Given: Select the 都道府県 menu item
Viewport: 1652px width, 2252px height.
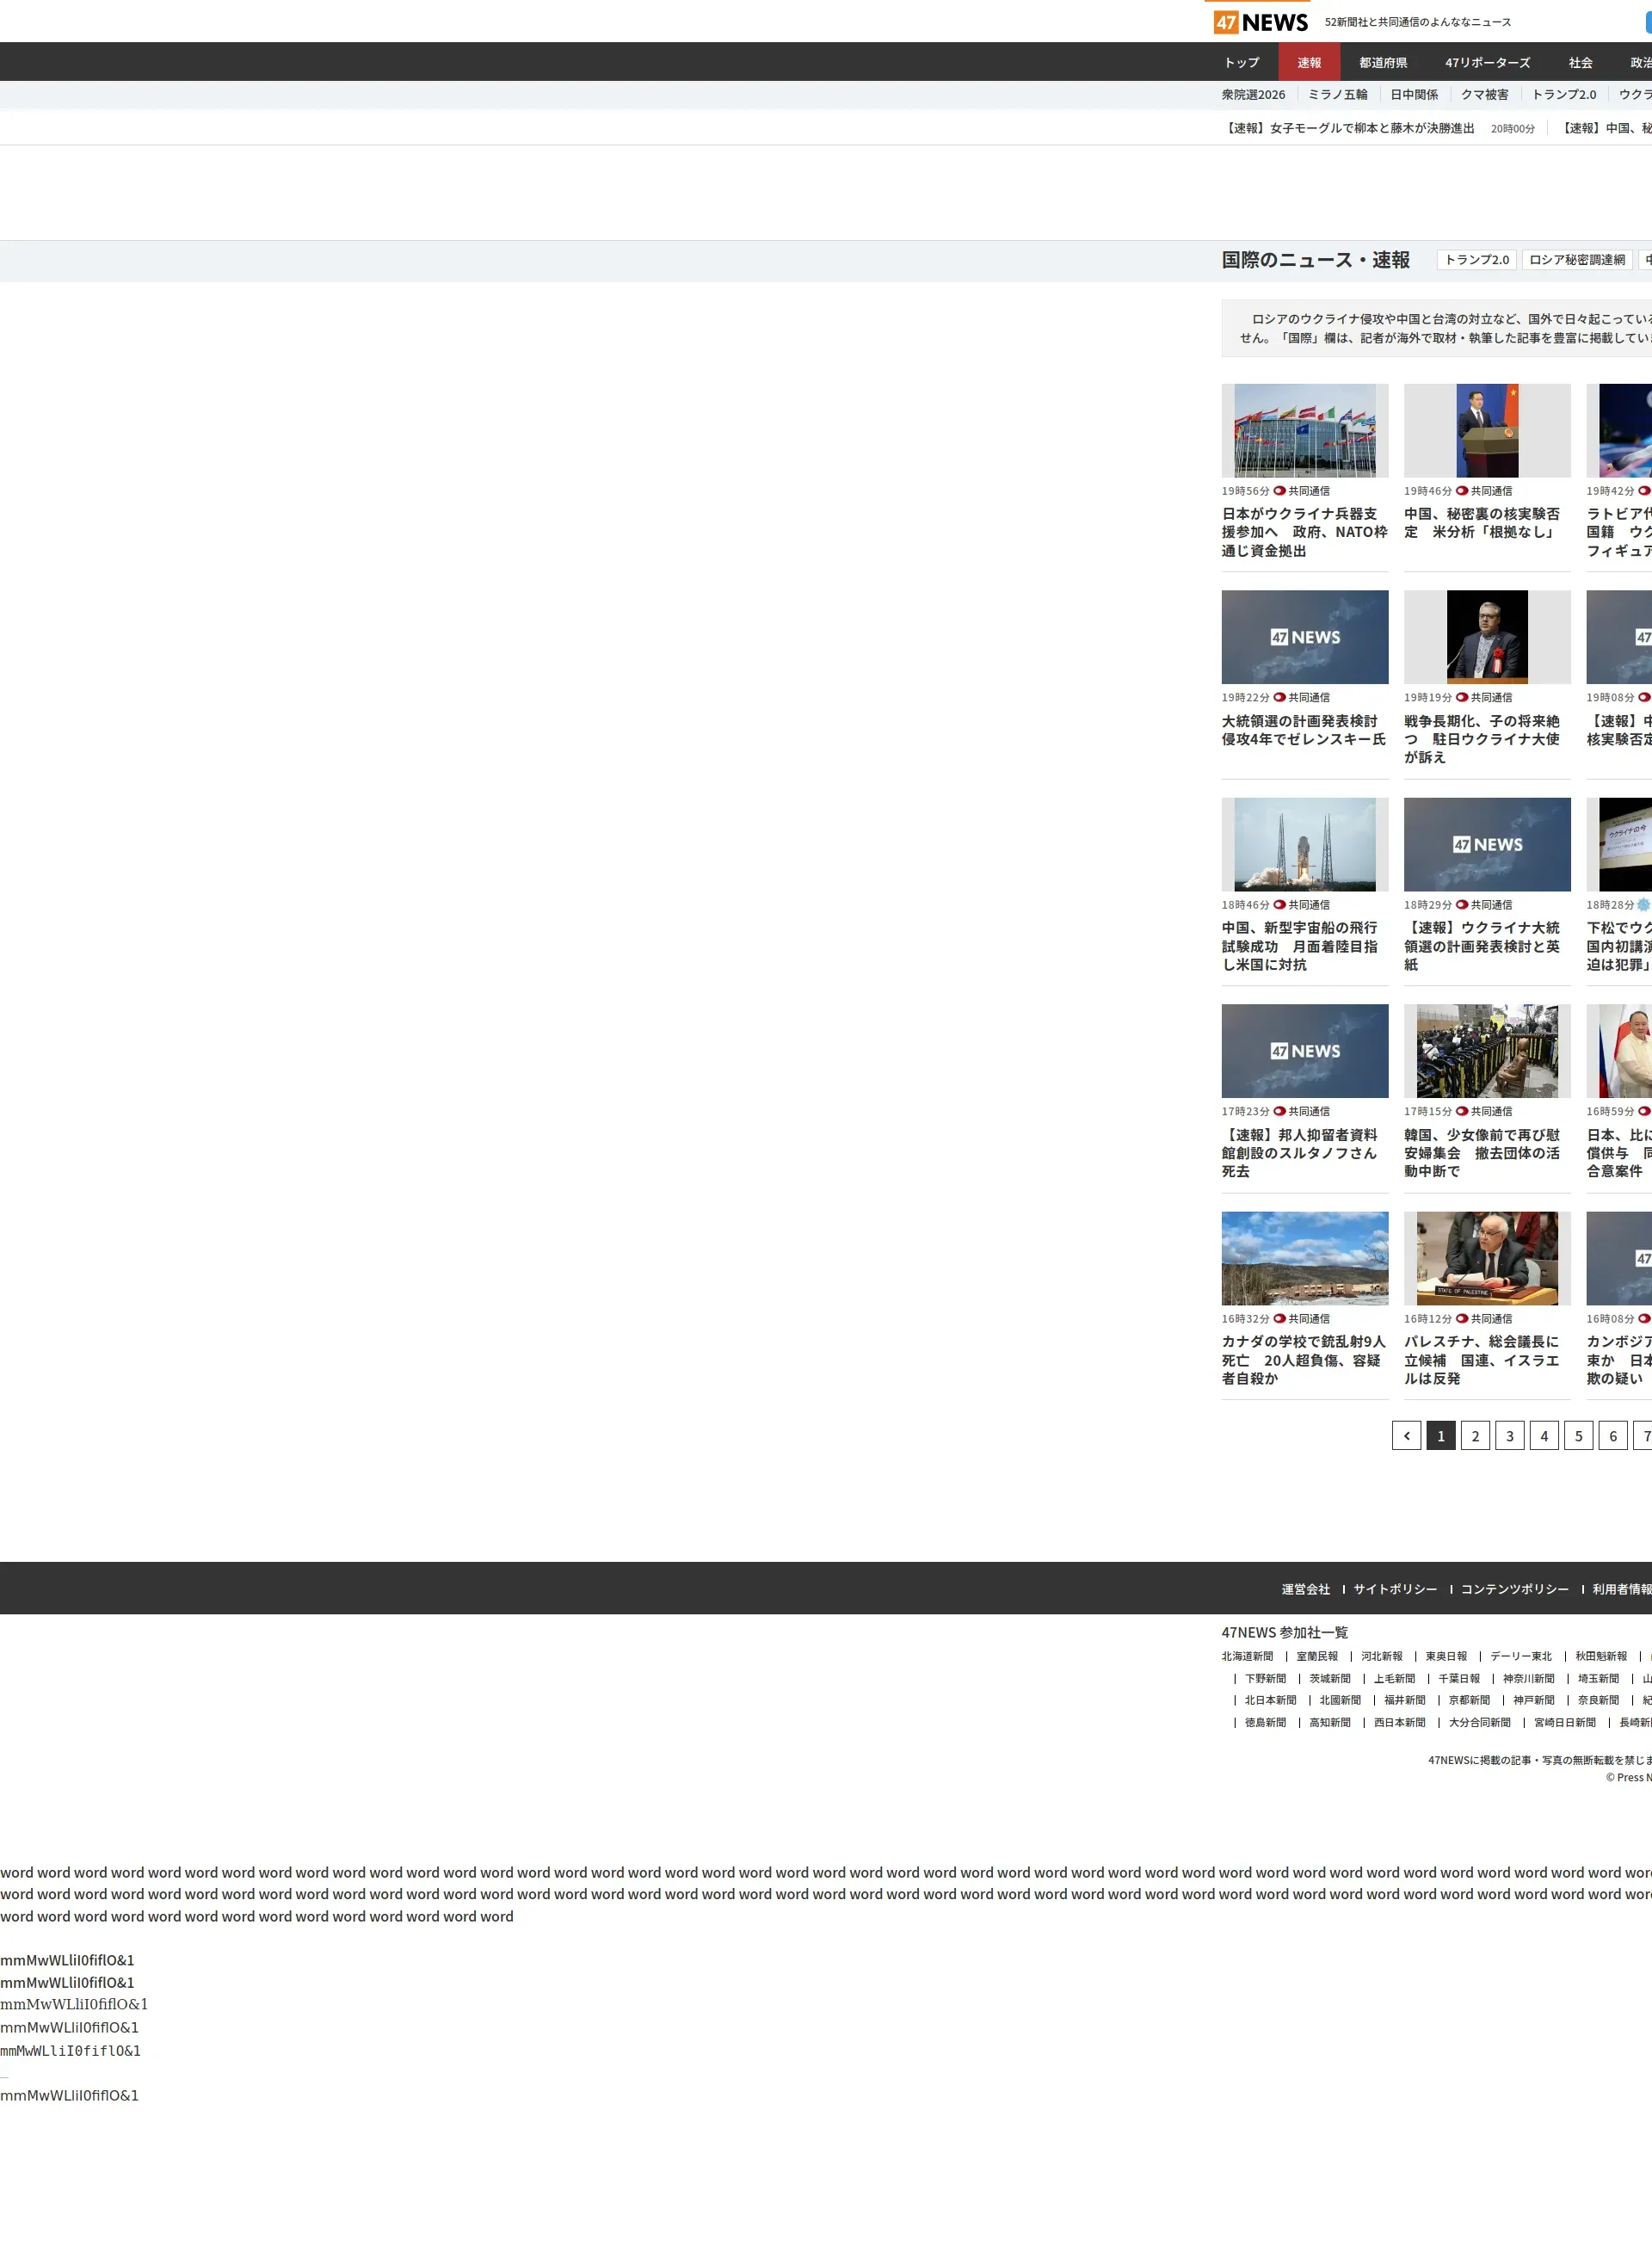Looking at the screenshot, I should [1383, 63].
